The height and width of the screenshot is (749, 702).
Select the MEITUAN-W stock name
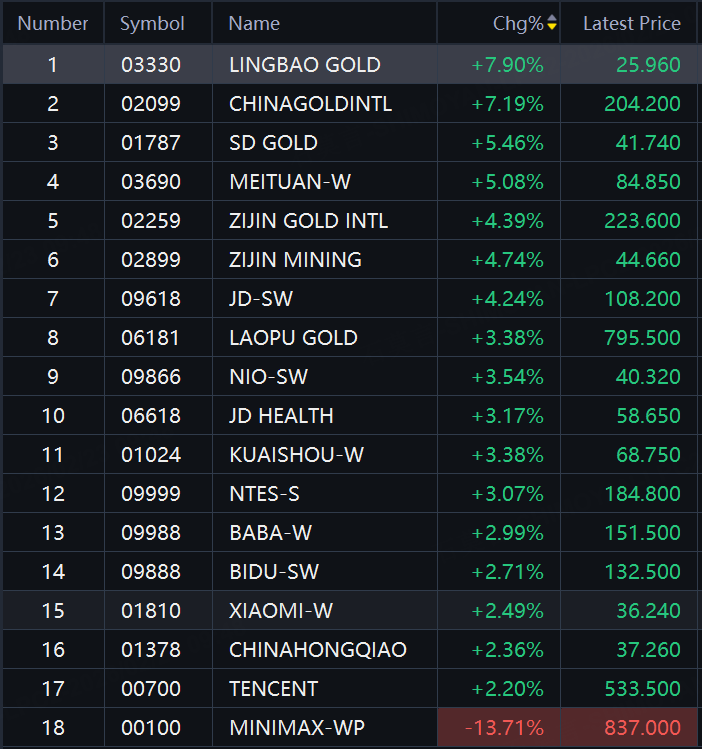point(290,182)
